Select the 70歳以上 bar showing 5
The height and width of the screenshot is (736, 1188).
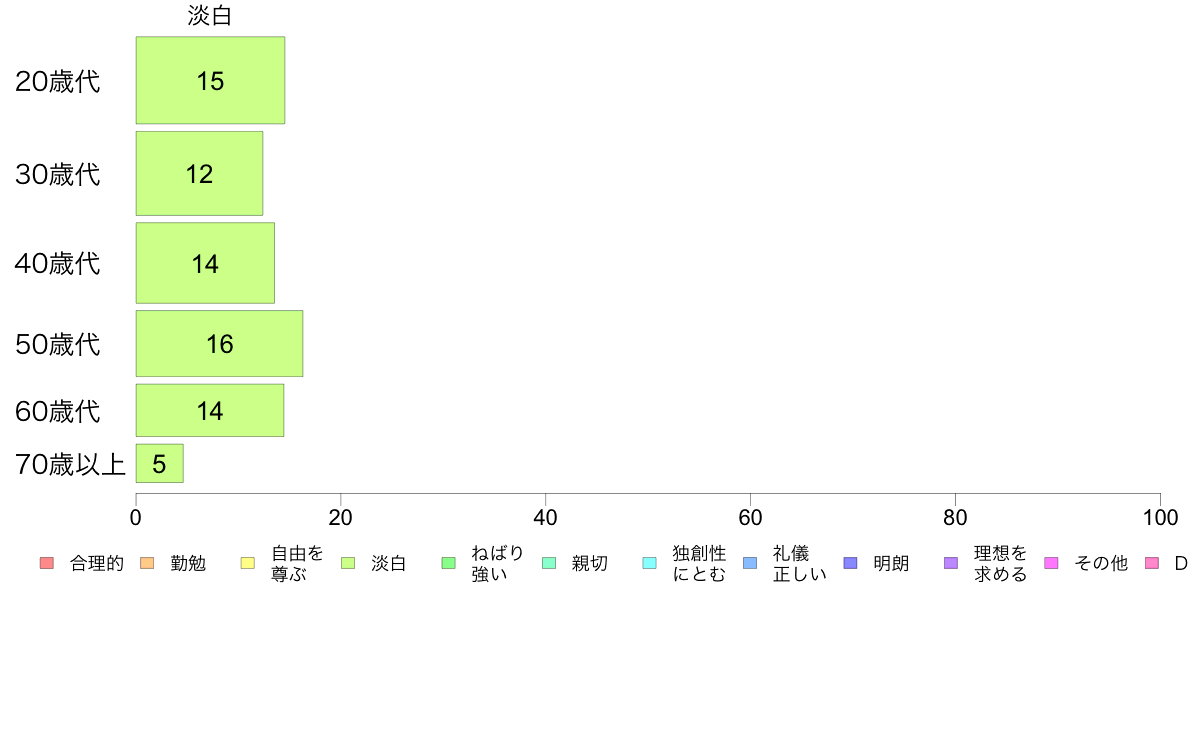point(160,463)
